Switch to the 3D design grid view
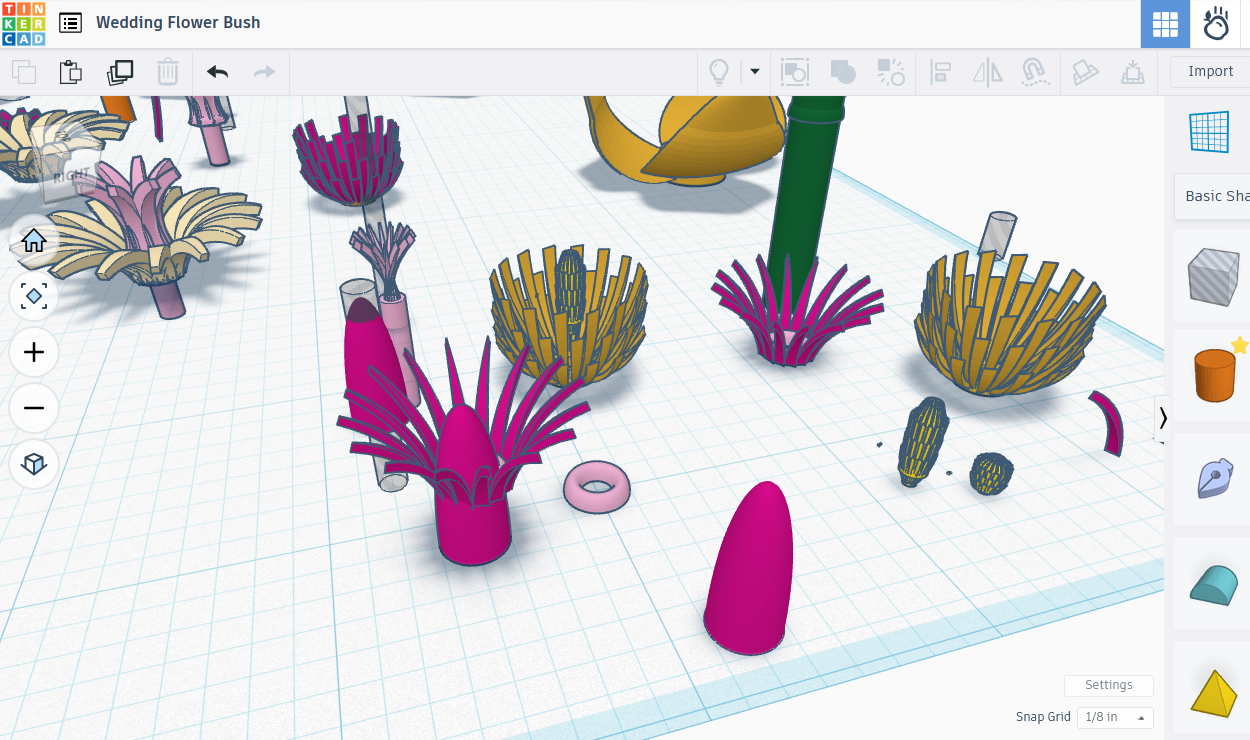The height and width of the screenshot is (740, 1250). coord(1165,24)
